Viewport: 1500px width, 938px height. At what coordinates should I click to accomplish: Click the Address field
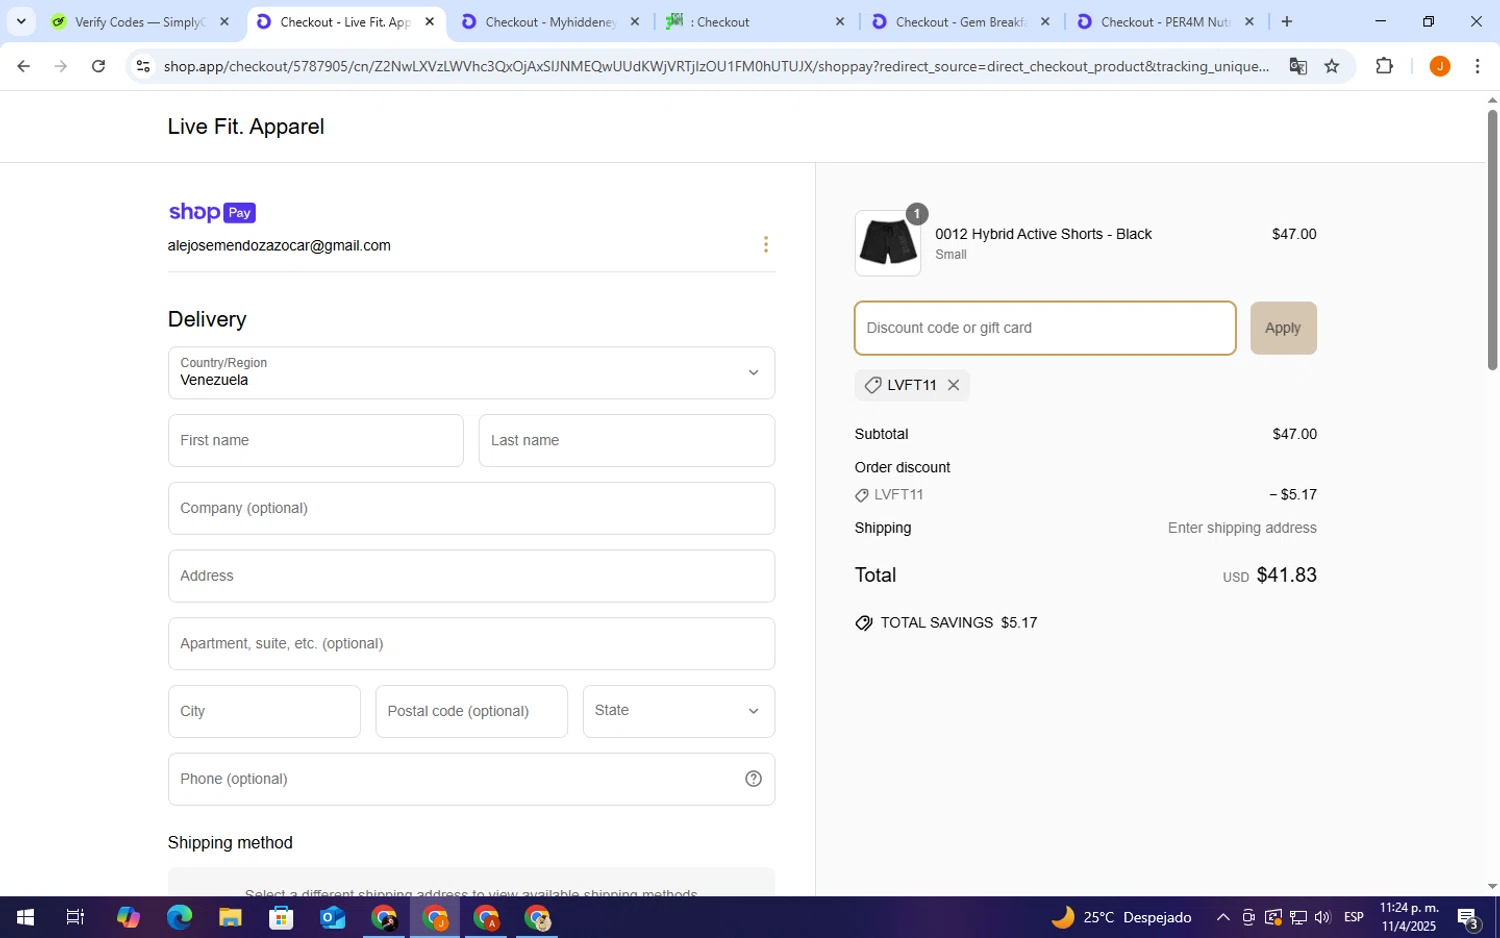click(x=471, y=576)
